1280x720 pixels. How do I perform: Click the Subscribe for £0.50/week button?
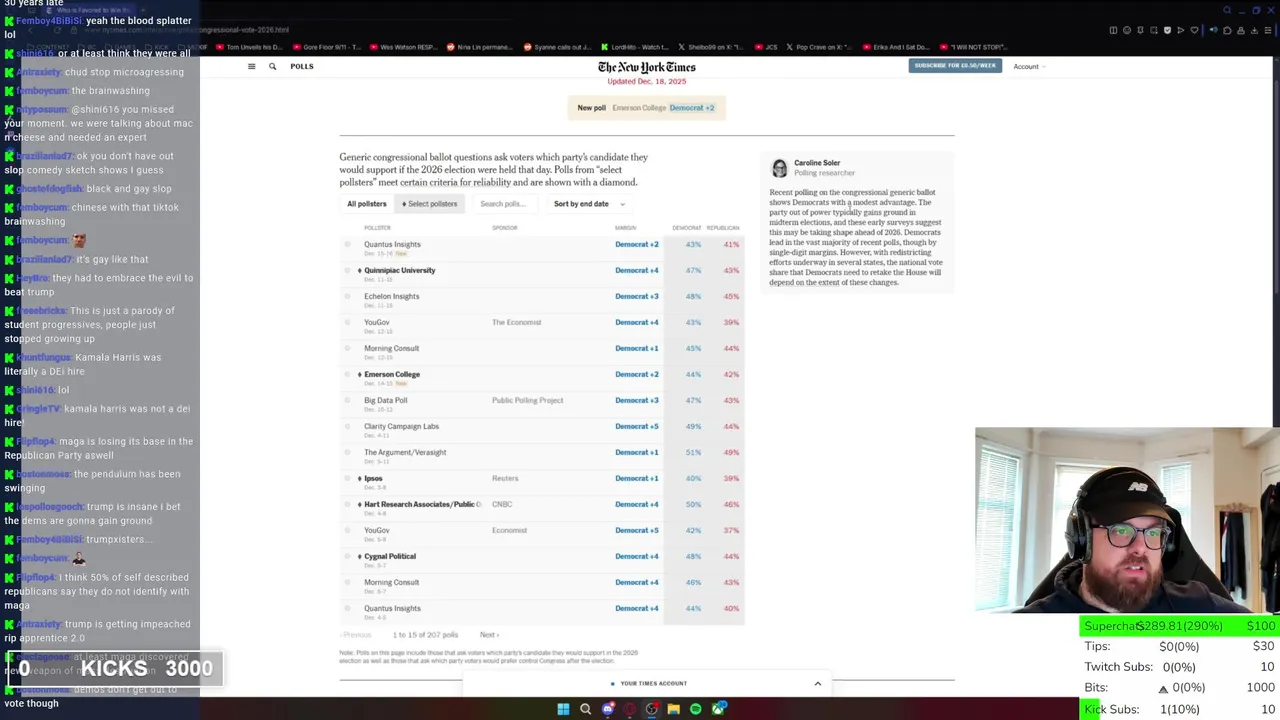(x=955, y=66)
